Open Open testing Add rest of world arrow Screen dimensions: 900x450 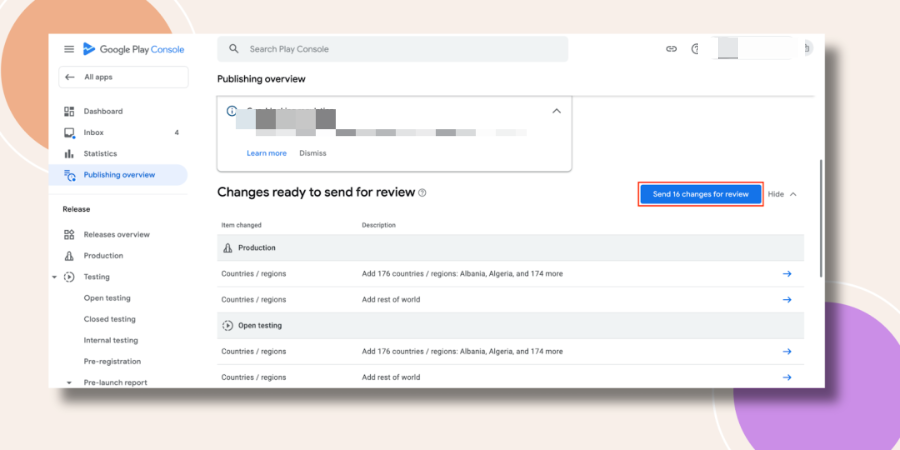pos(787,377)
